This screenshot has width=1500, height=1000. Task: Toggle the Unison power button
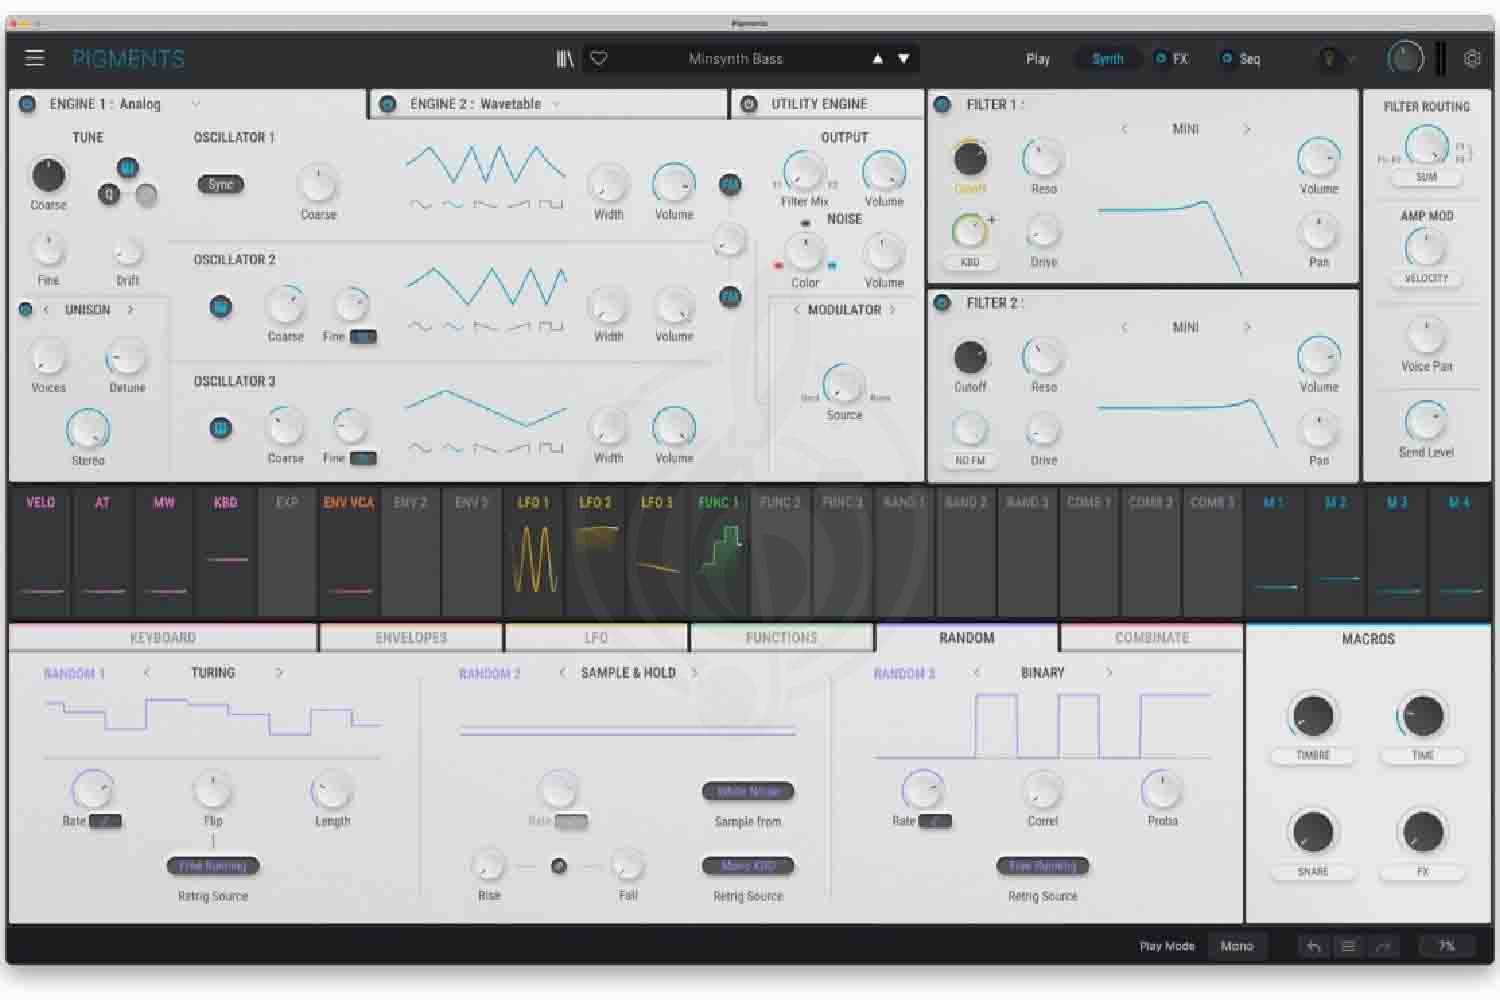[x=26, y=311]
